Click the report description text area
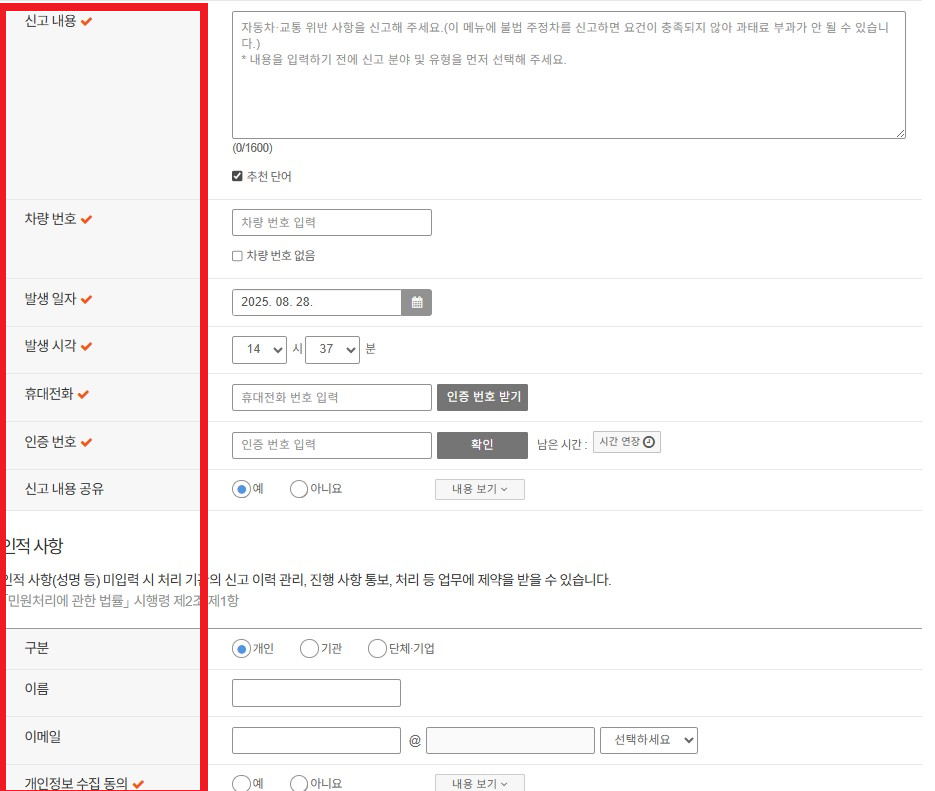Image resolution: width=935 pixels, height=791 pixels. pyautogui.click(x=569, y=73)
